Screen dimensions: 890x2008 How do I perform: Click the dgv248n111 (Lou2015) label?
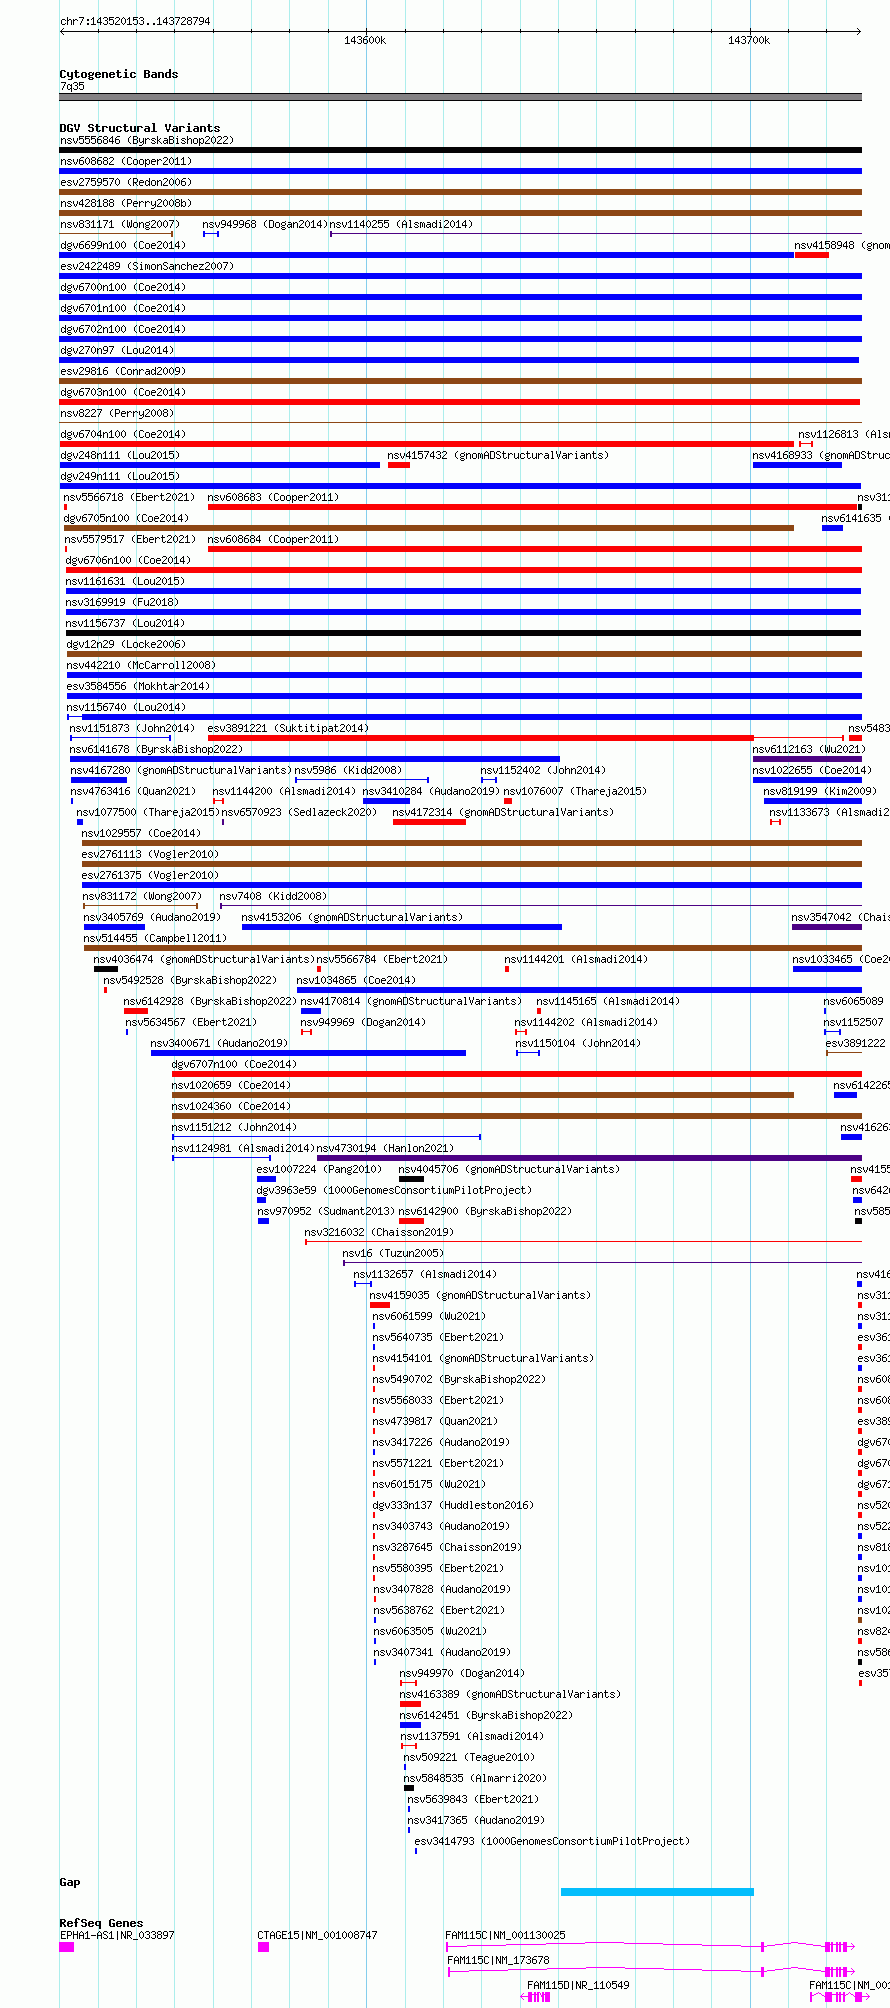pos(120,455)
